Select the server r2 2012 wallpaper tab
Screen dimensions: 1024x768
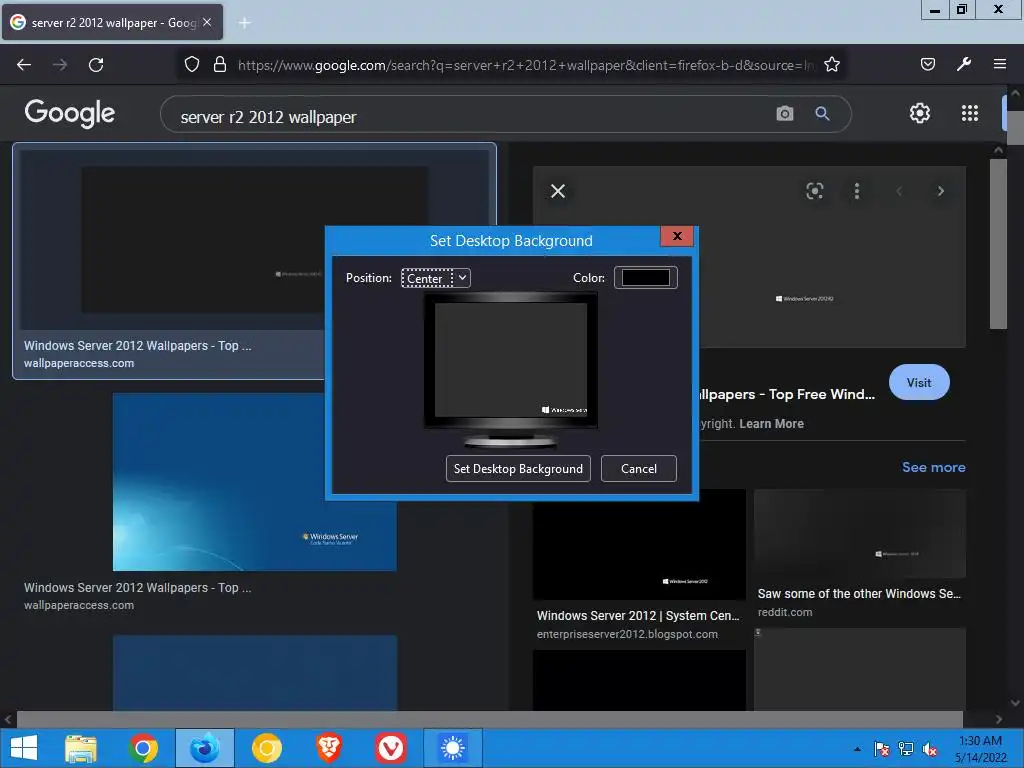click(112, 22)
